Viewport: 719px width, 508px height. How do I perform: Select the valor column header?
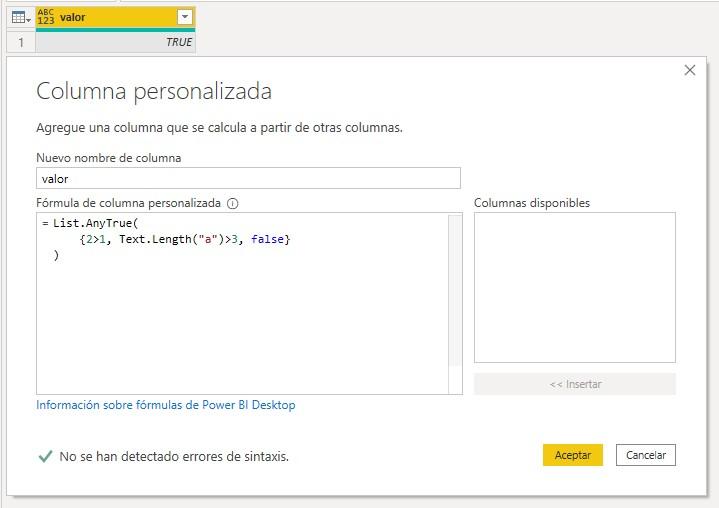click(x=110, y=17)
